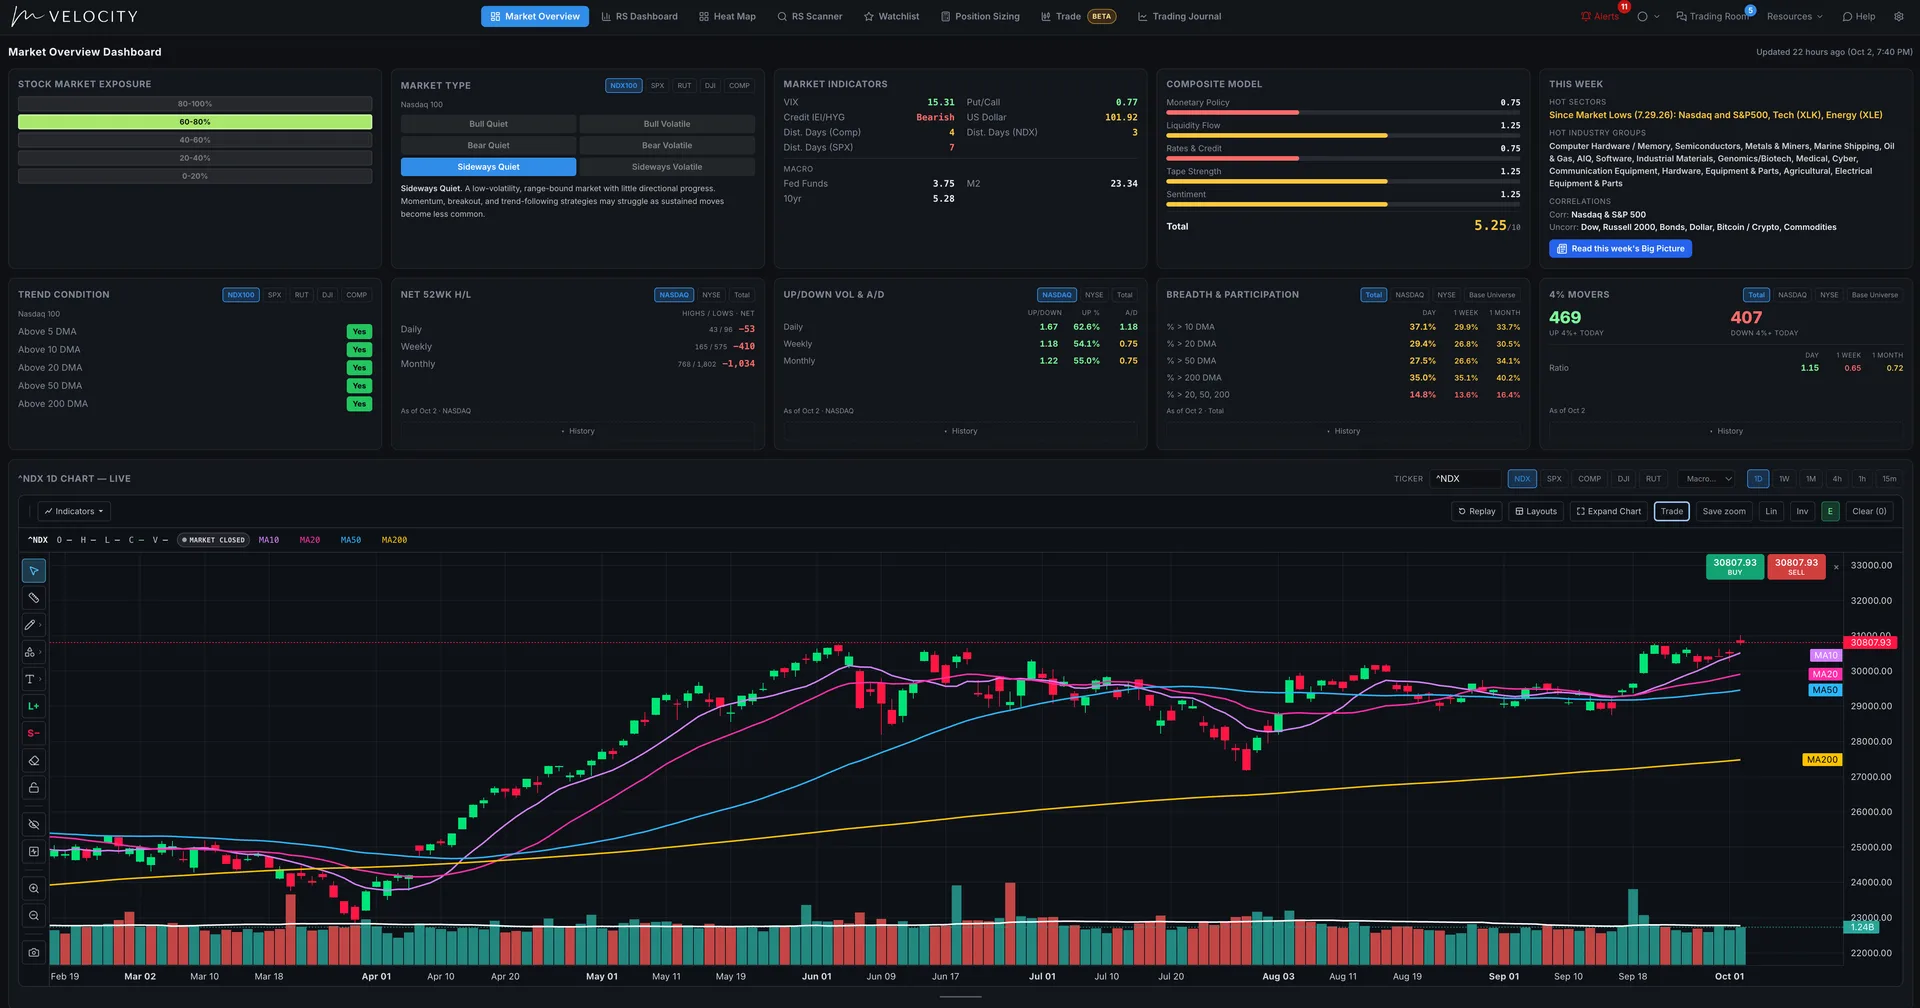
Task: Choose the pencil drawing tool
Action: pyautogui.click(x=33, y=624)
